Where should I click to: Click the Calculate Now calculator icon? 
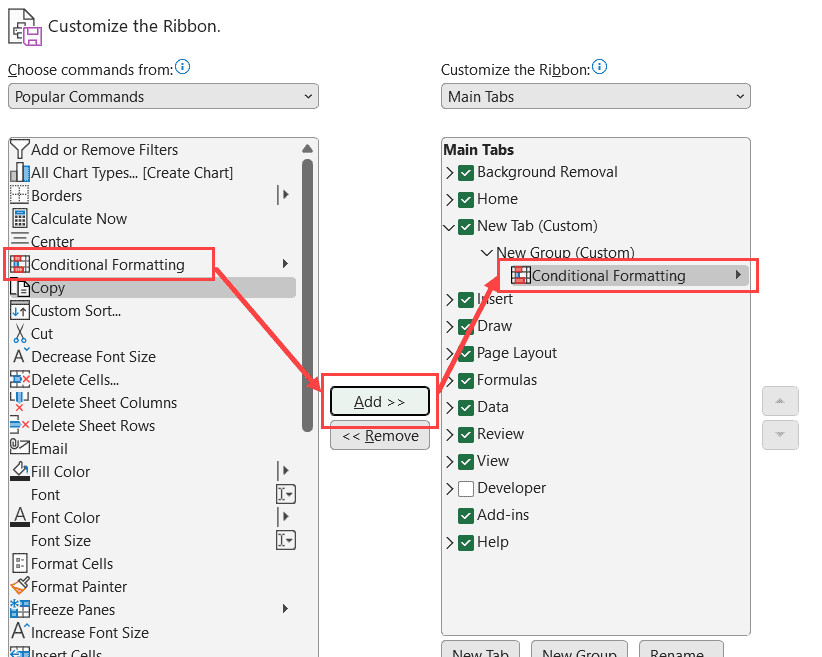pos(19,219)
